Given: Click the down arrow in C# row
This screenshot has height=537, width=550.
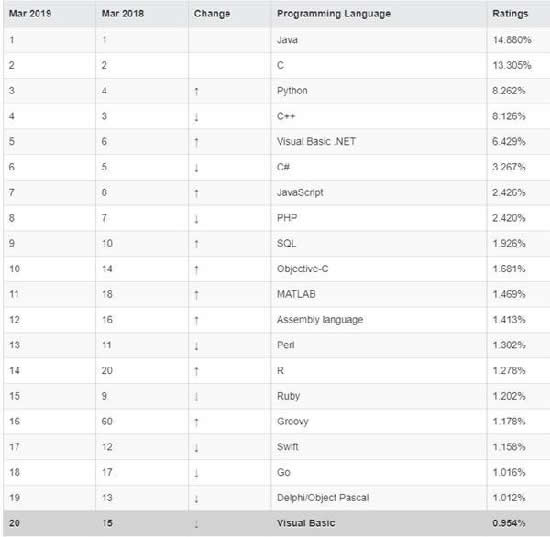Looking at the screenshot, I should [x=196, y=168].
